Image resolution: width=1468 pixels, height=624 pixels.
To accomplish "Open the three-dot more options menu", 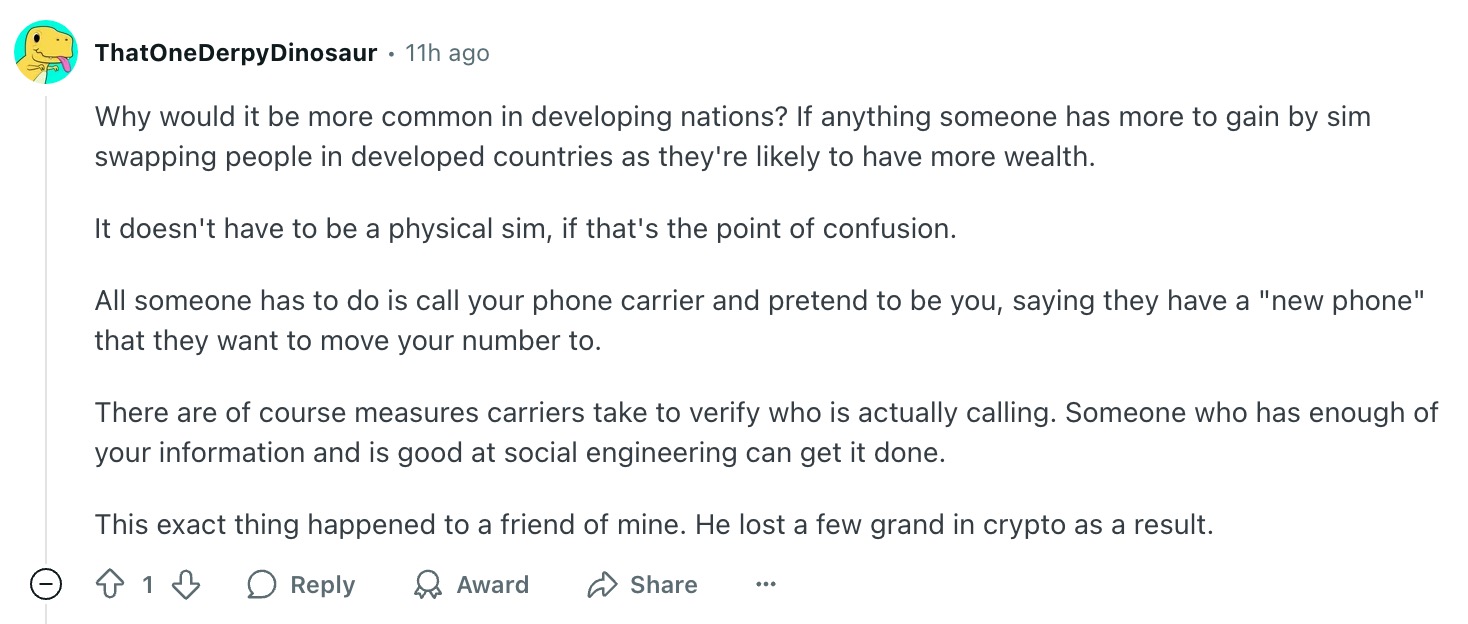I will coord(766,585).
